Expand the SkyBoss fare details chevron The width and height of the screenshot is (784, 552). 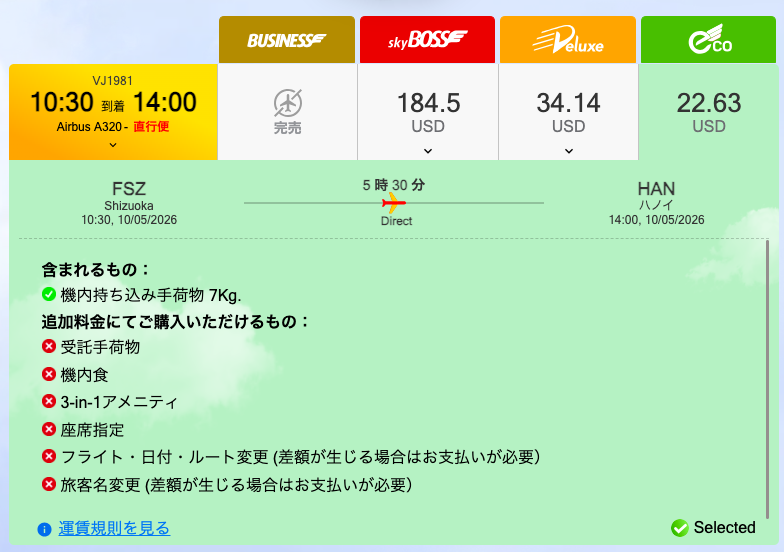click(x=428, y=151)
